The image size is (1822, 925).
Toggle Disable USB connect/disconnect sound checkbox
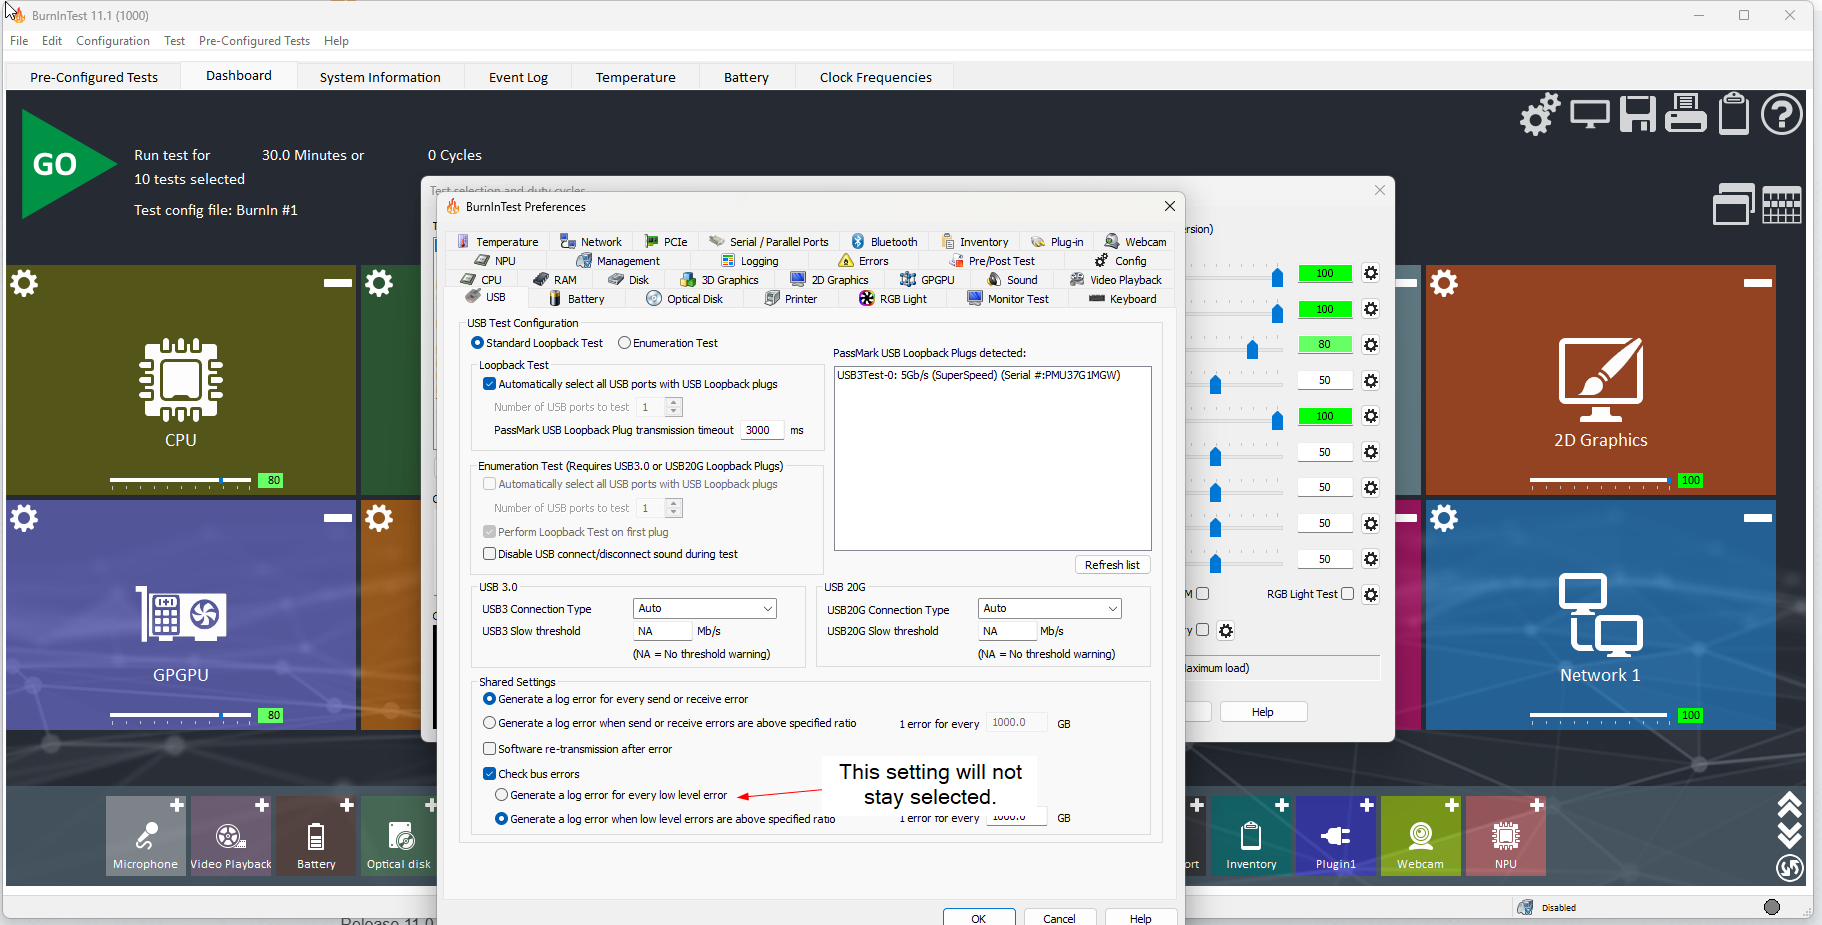[x=489, y=554]
